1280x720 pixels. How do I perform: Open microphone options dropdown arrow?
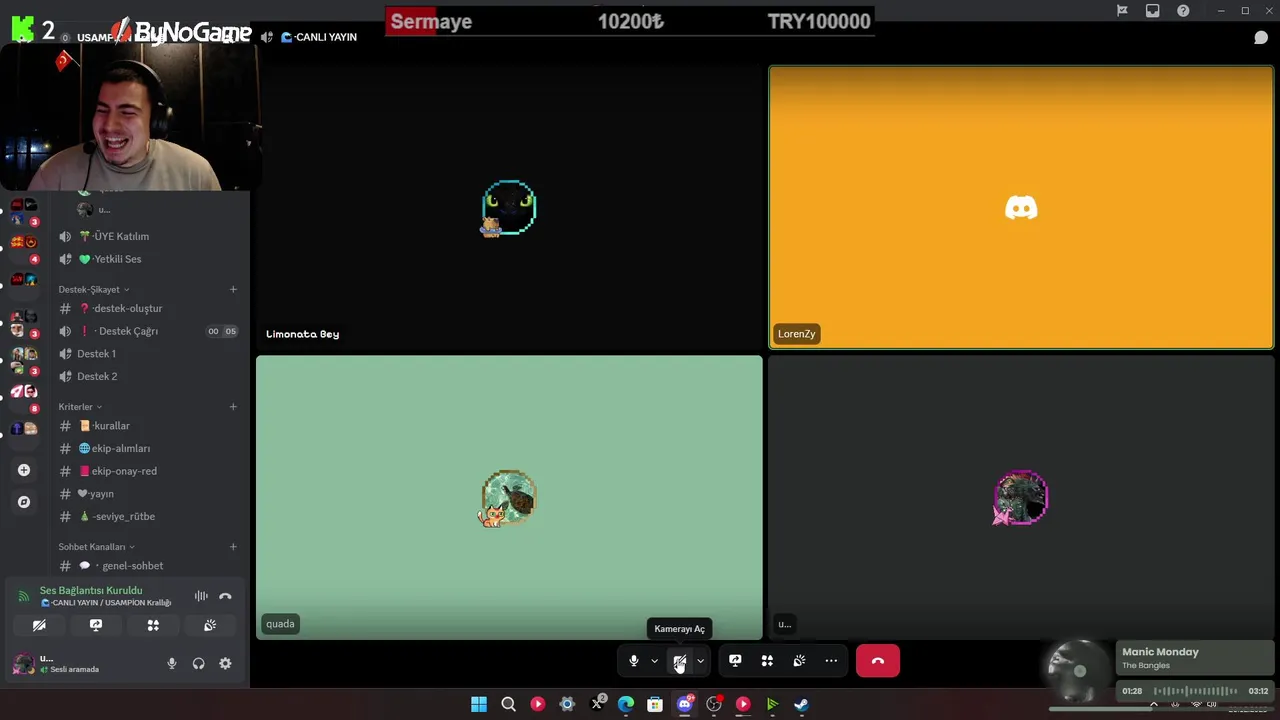654,661
